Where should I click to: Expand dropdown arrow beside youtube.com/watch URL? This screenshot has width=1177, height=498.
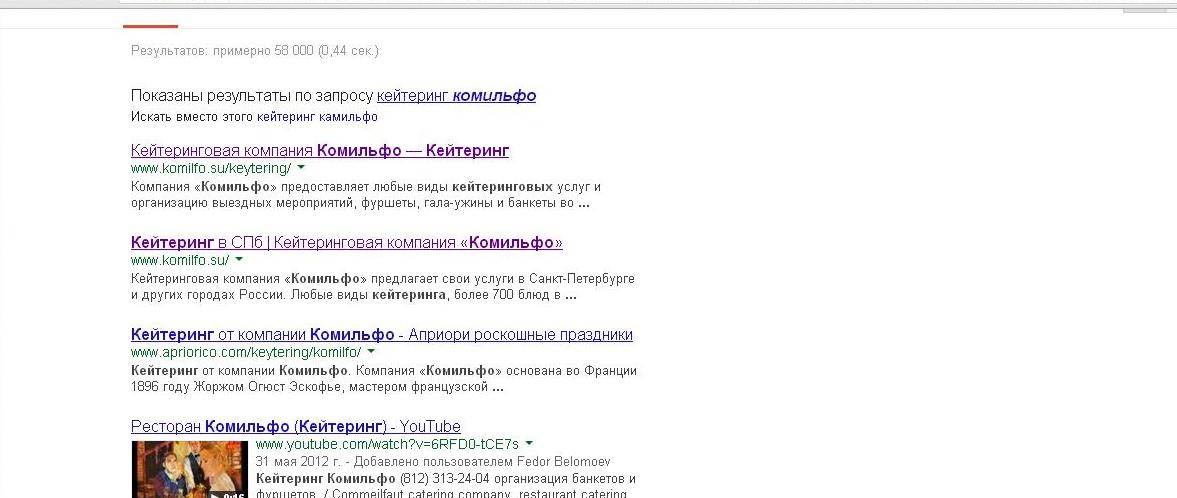(529, 444)
